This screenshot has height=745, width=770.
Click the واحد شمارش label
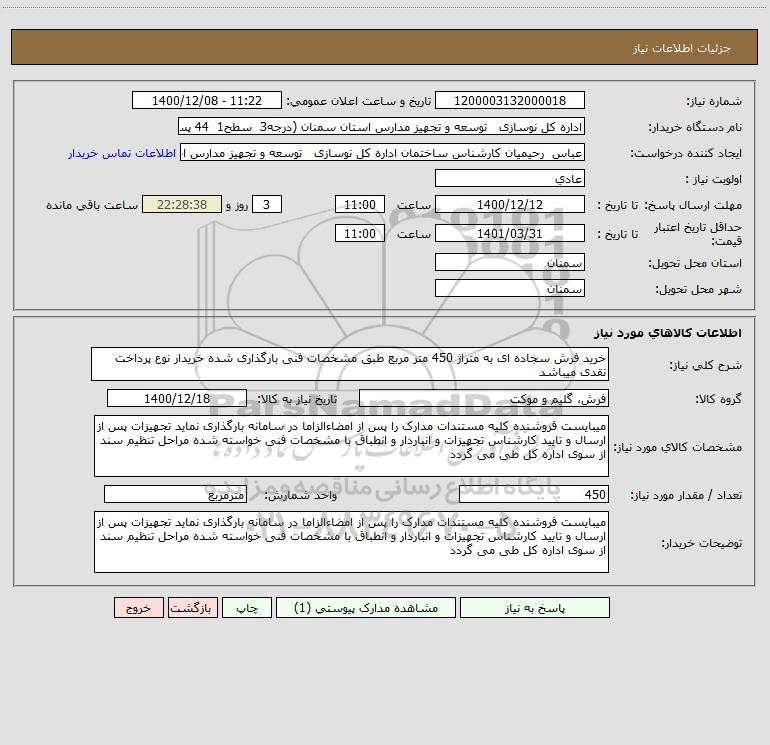click(x=301, y=495)
